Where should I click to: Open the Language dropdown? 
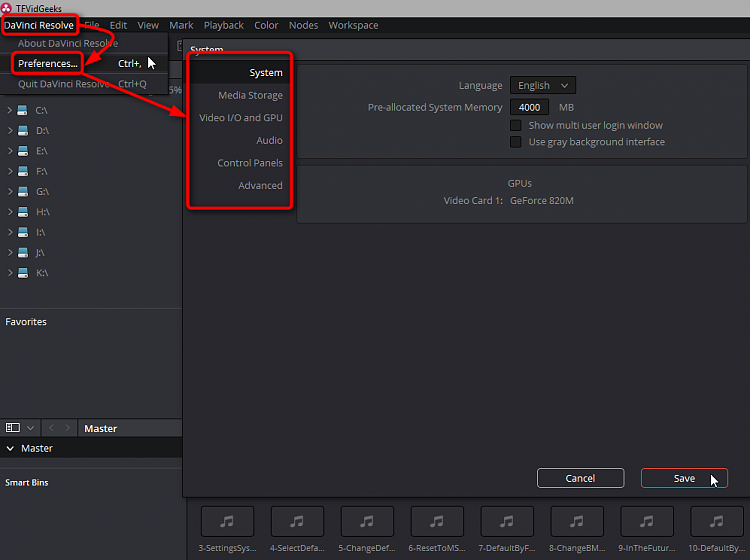pos(542,86)
